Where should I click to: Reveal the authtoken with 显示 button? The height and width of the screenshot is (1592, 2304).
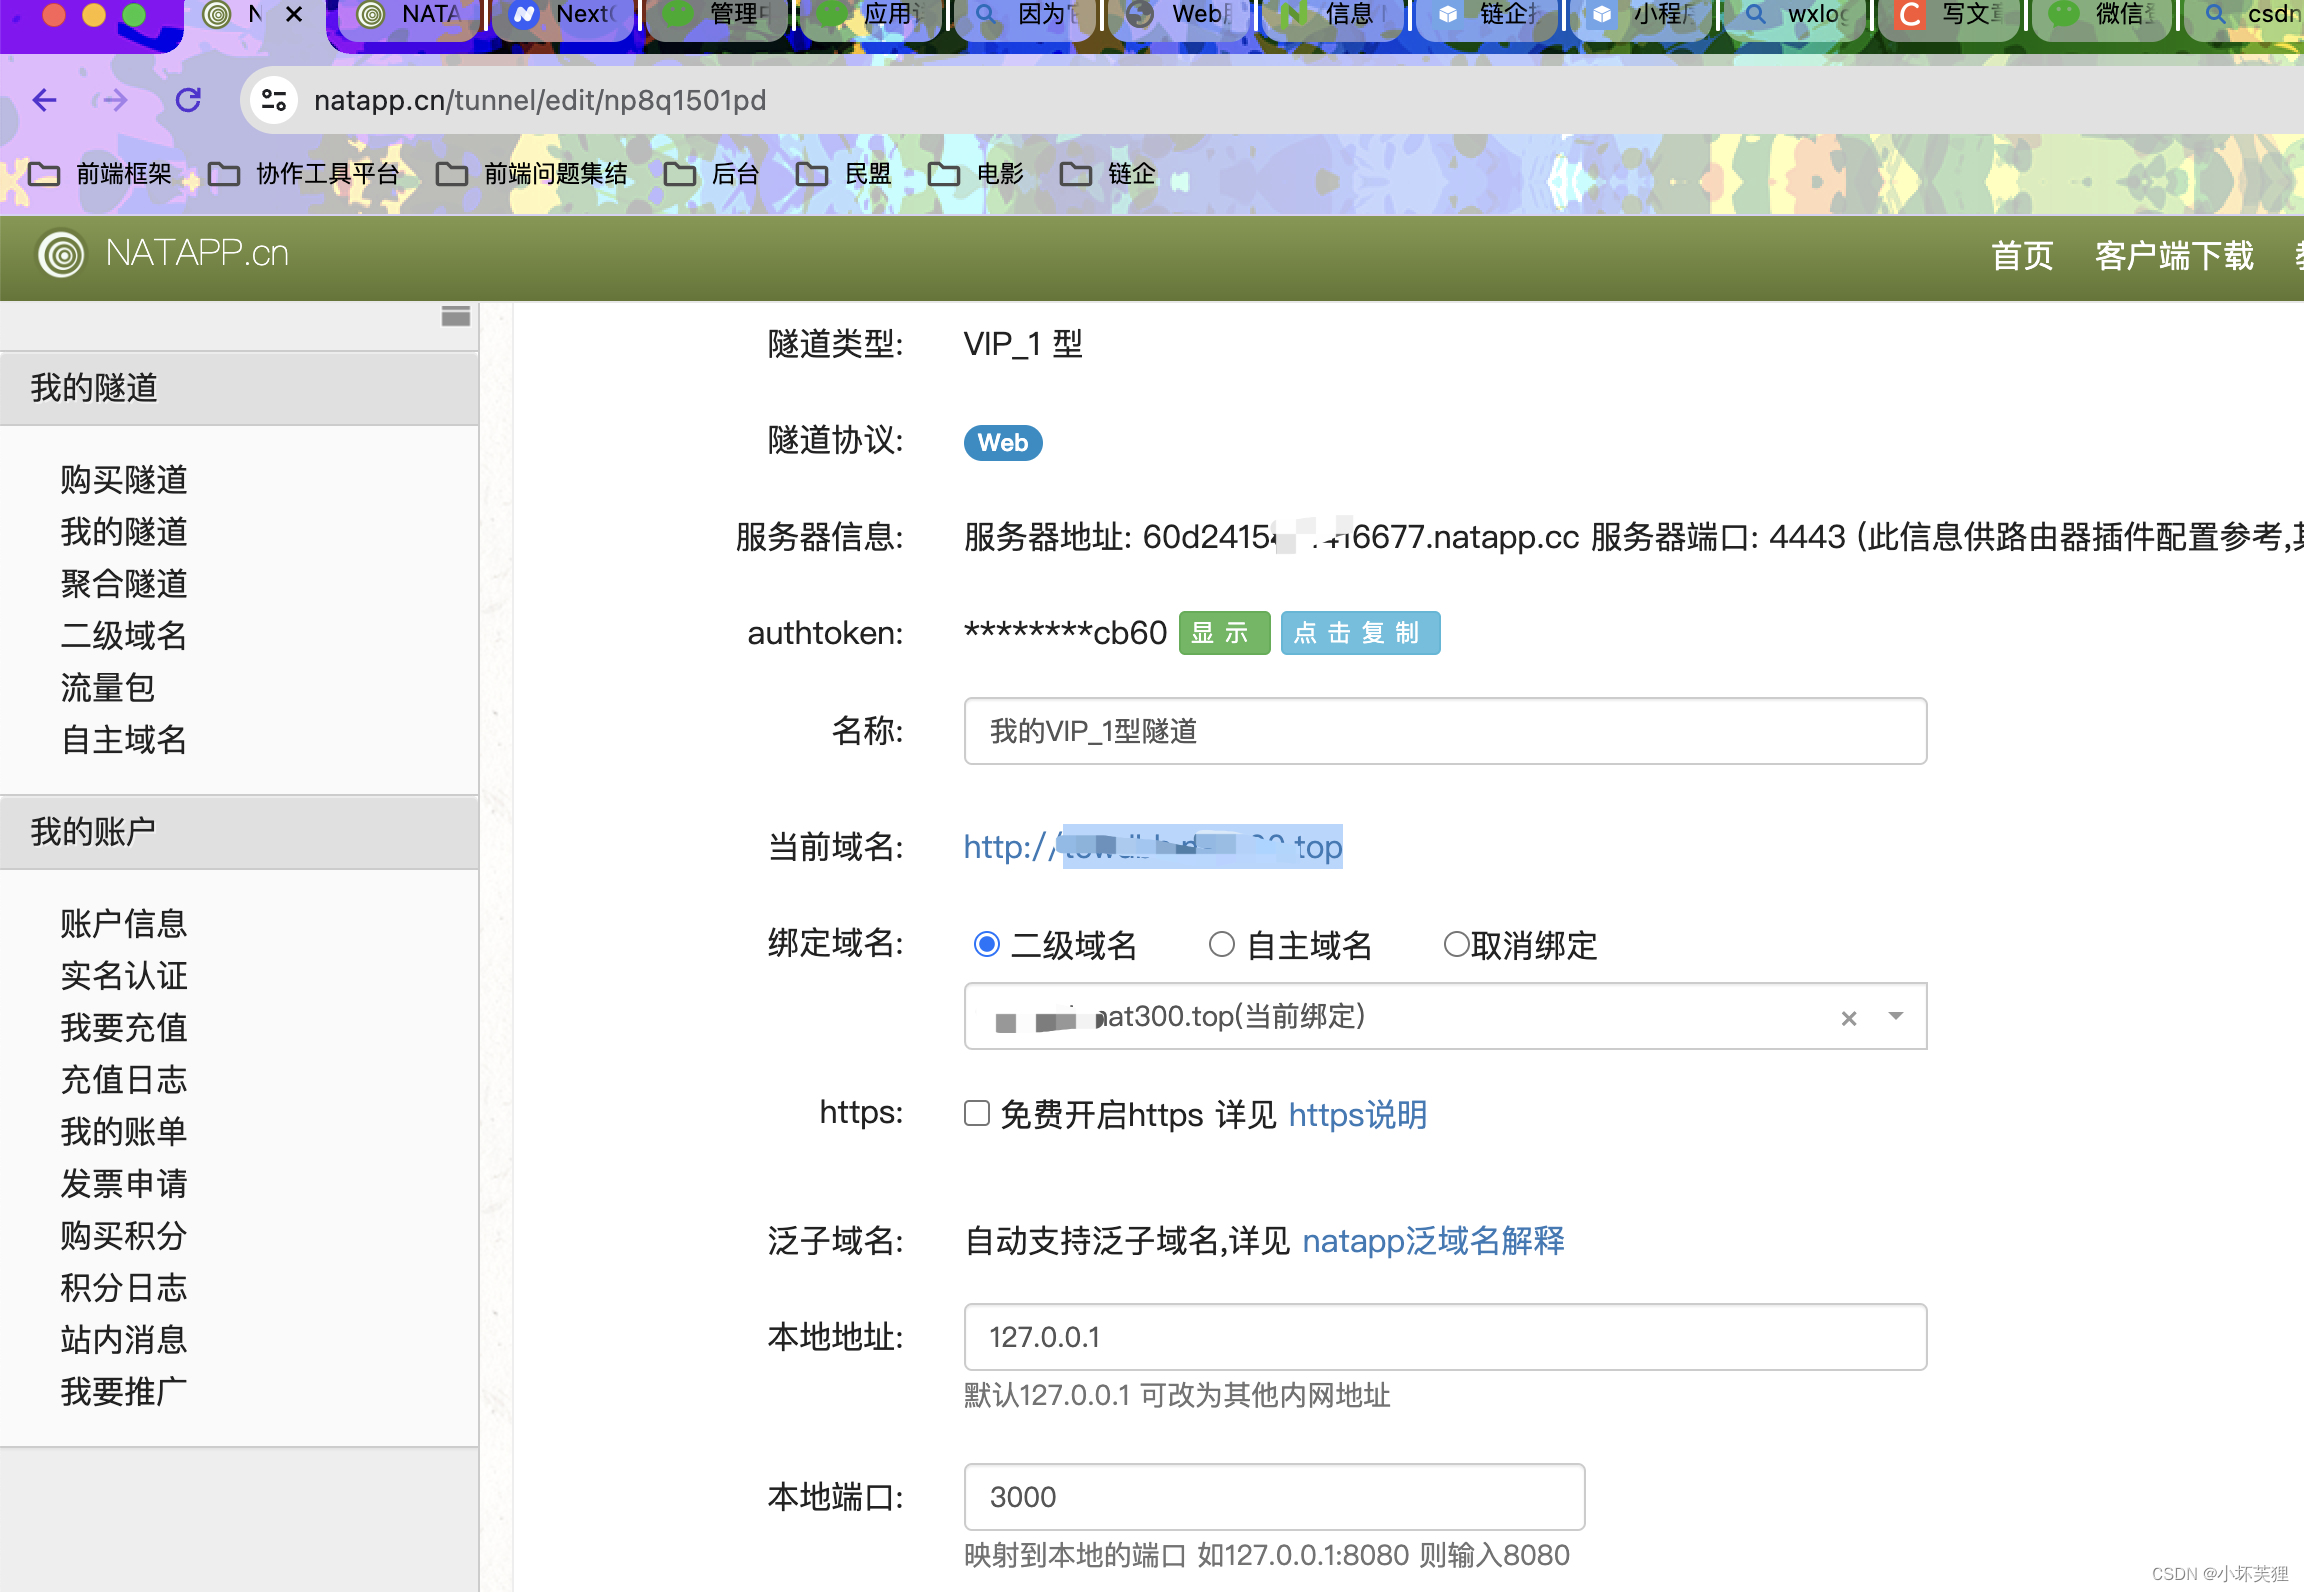(x=1224, y=633)
